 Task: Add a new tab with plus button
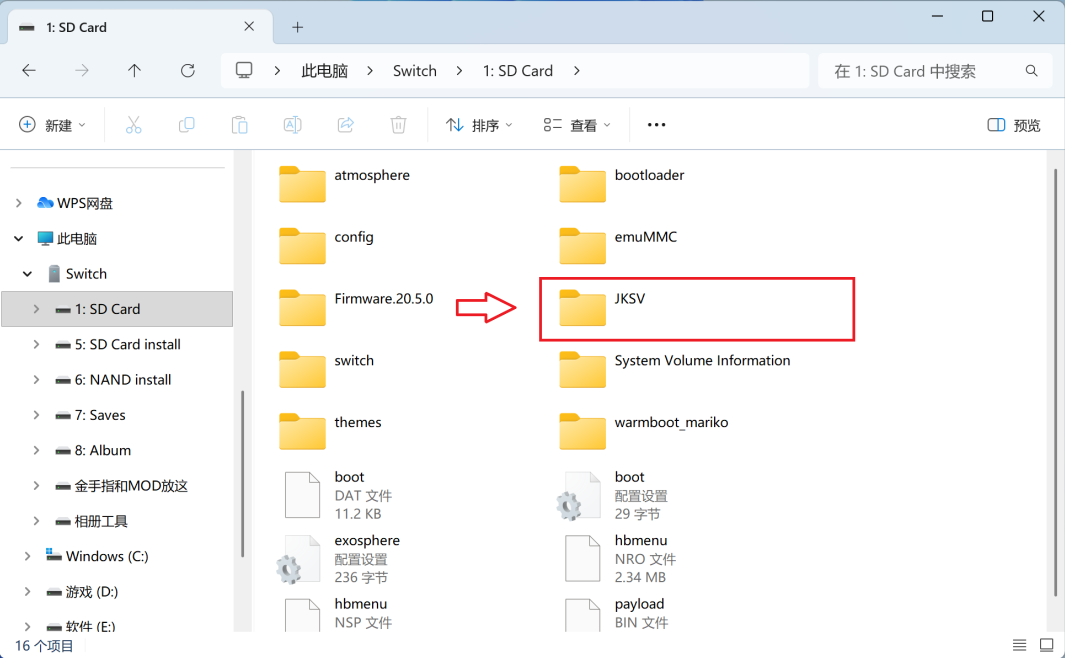(x=297, y=27)
